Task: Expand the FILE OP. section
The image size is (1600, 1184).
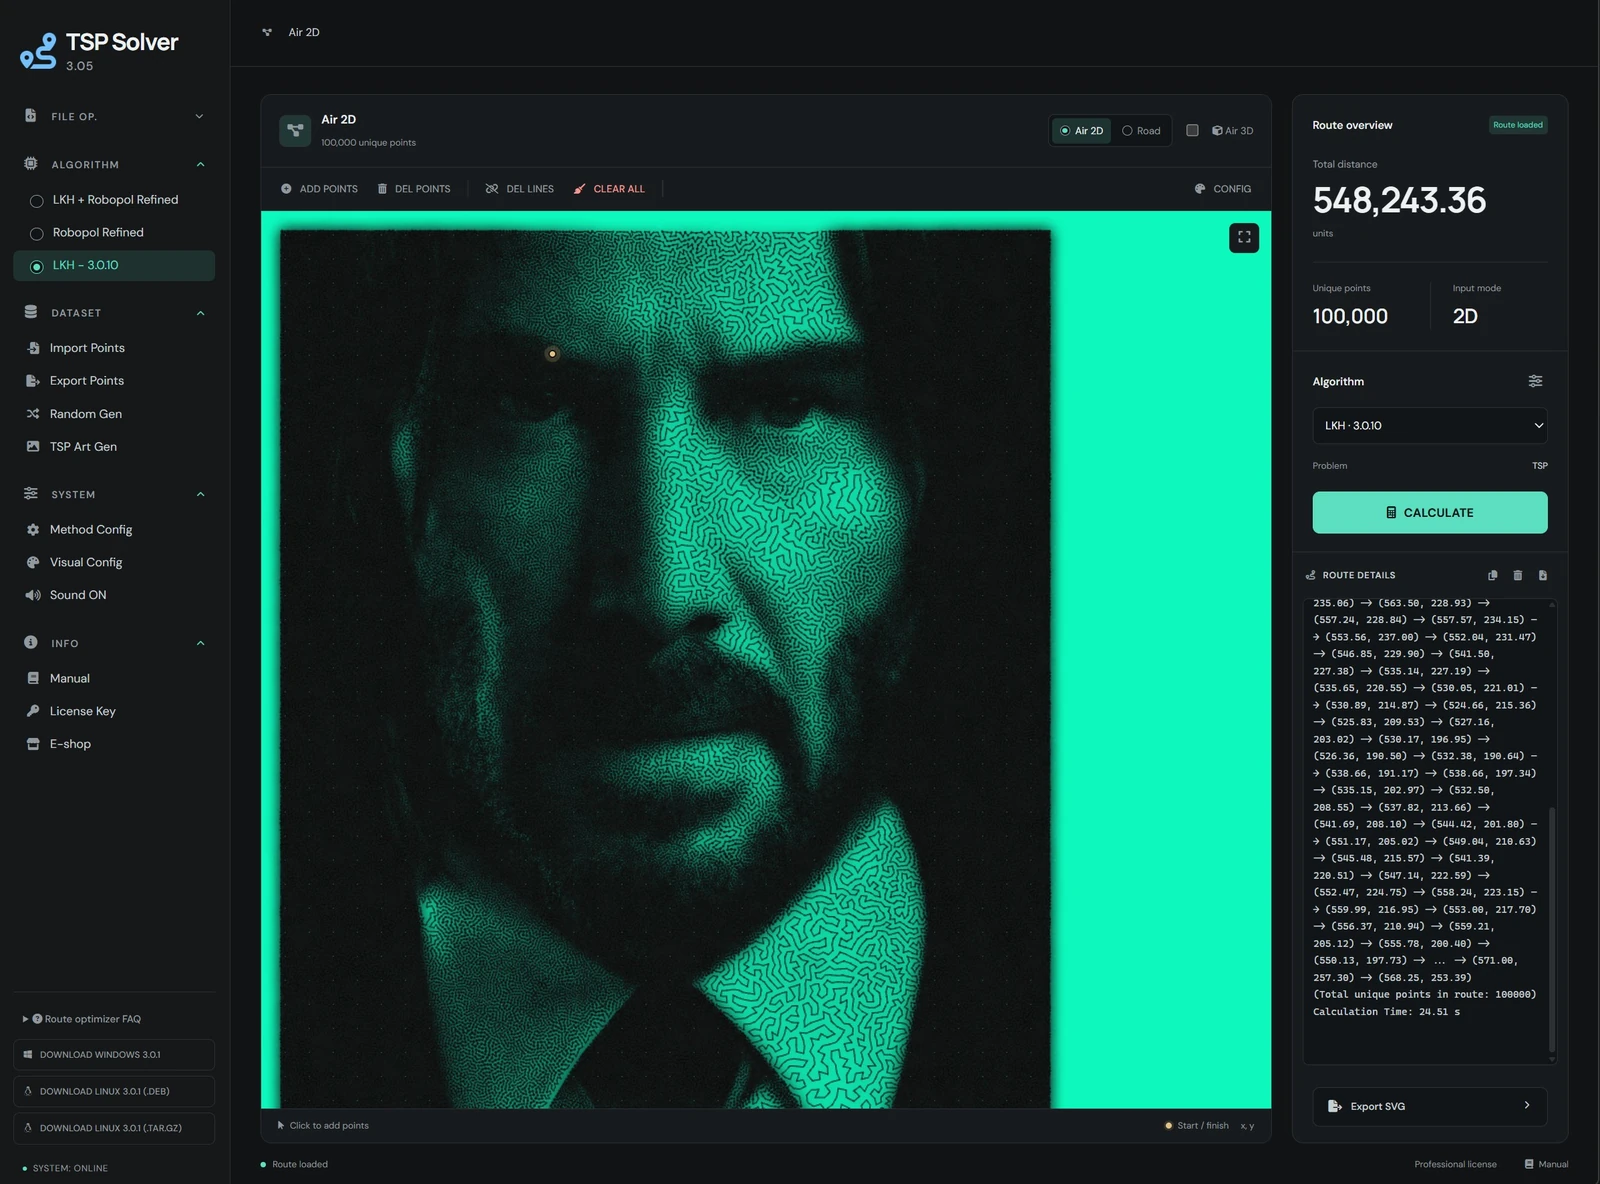Action: point(114,117)
